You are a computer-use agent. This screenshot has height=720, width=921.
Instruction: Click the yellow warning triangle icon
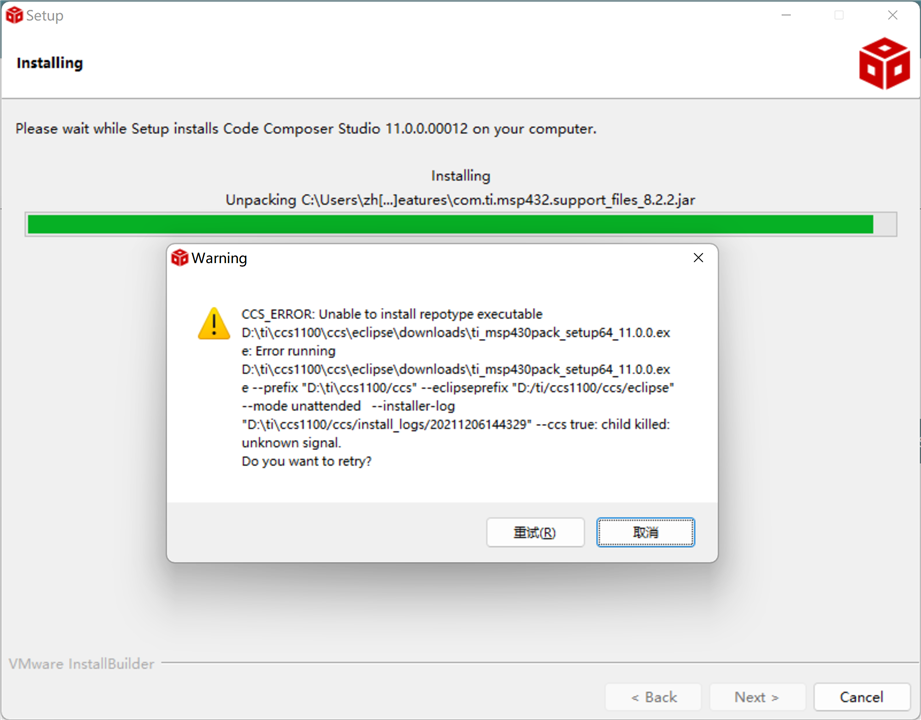pos(214,324)
